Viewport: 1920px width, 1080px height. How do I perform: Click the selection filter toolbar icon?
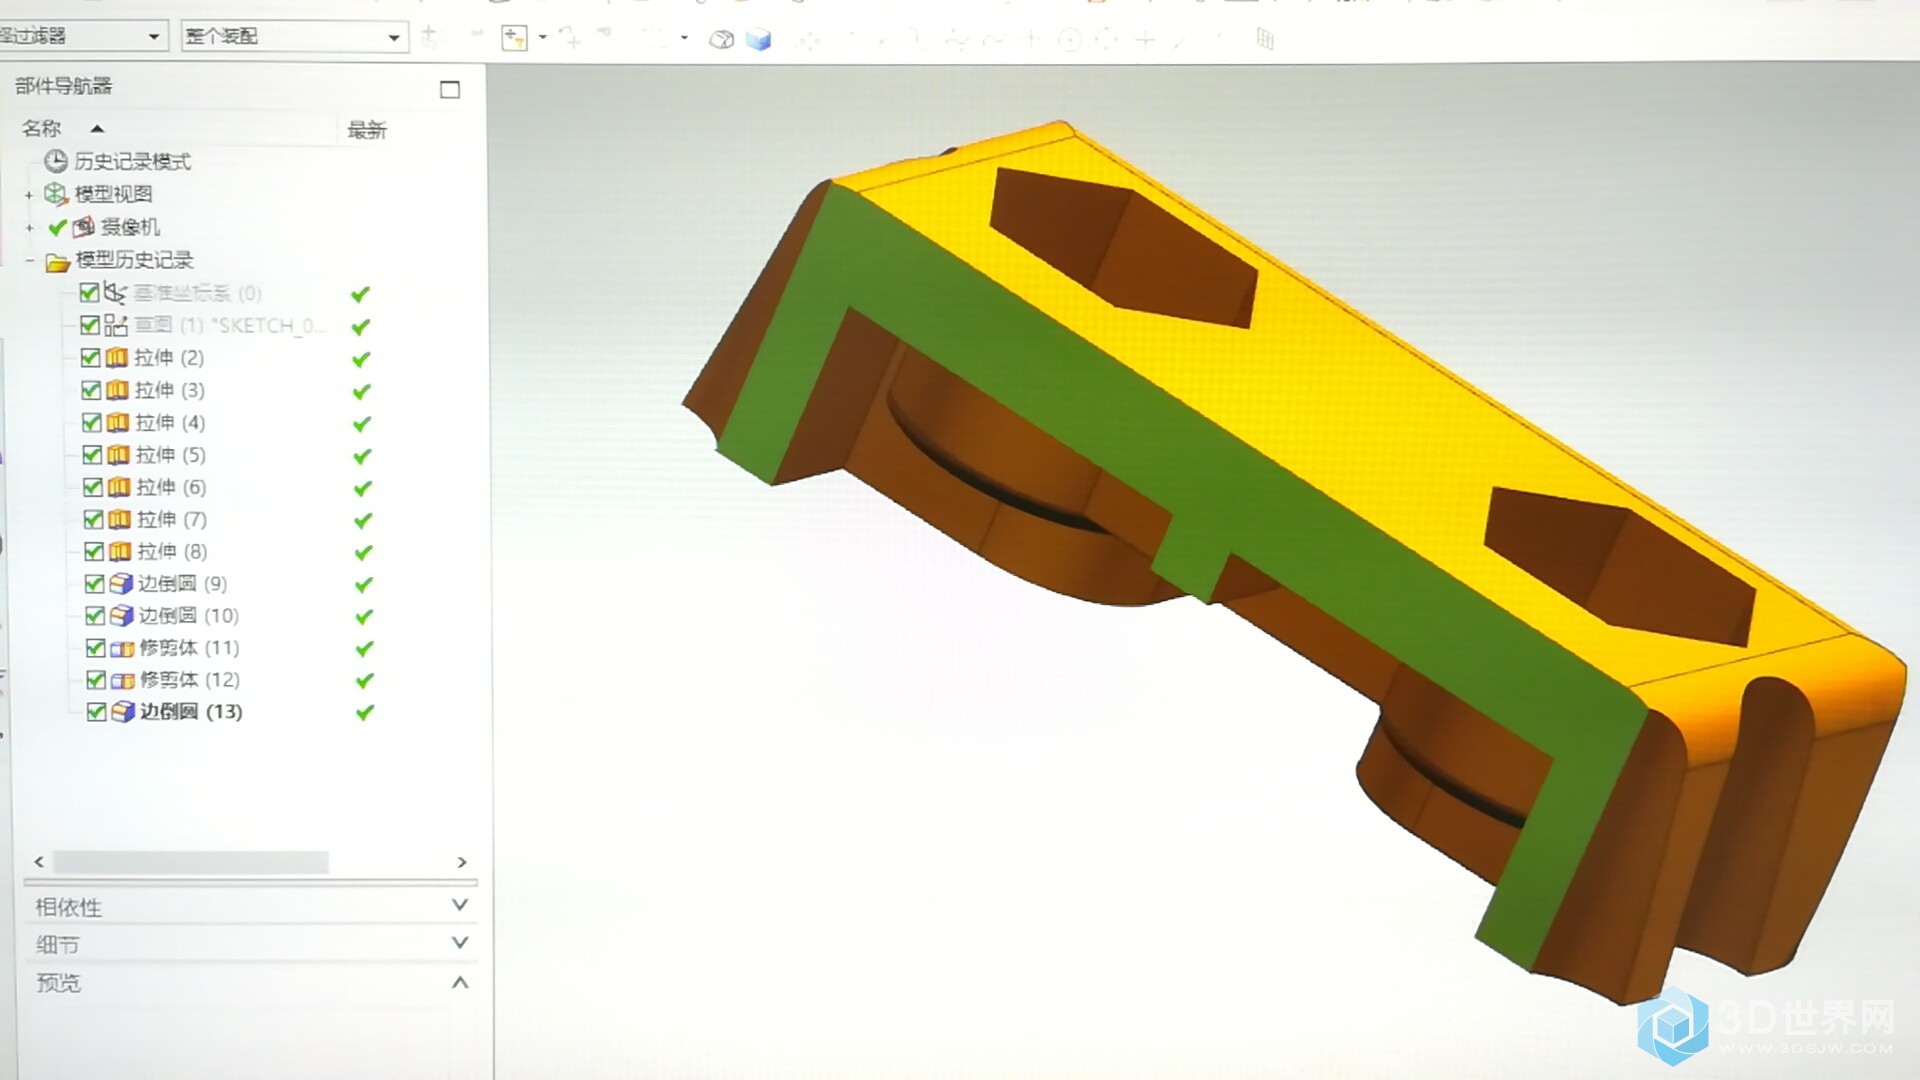(514, 38)
